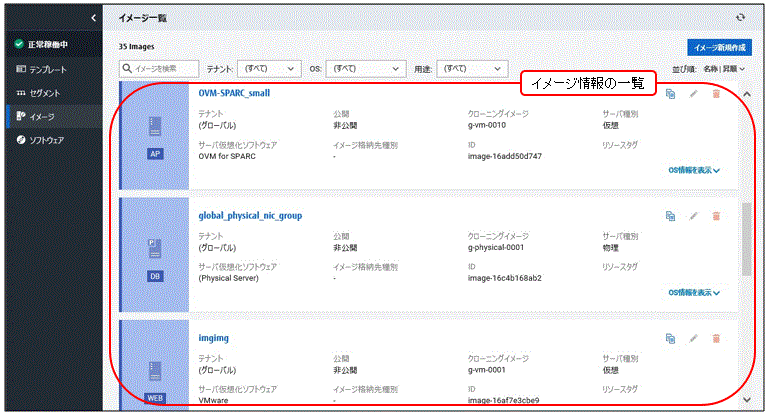Click the physical server icon on the global_physical_nic_group card
The width and height of the screenshot is (770, 417).
pos(155,249)
